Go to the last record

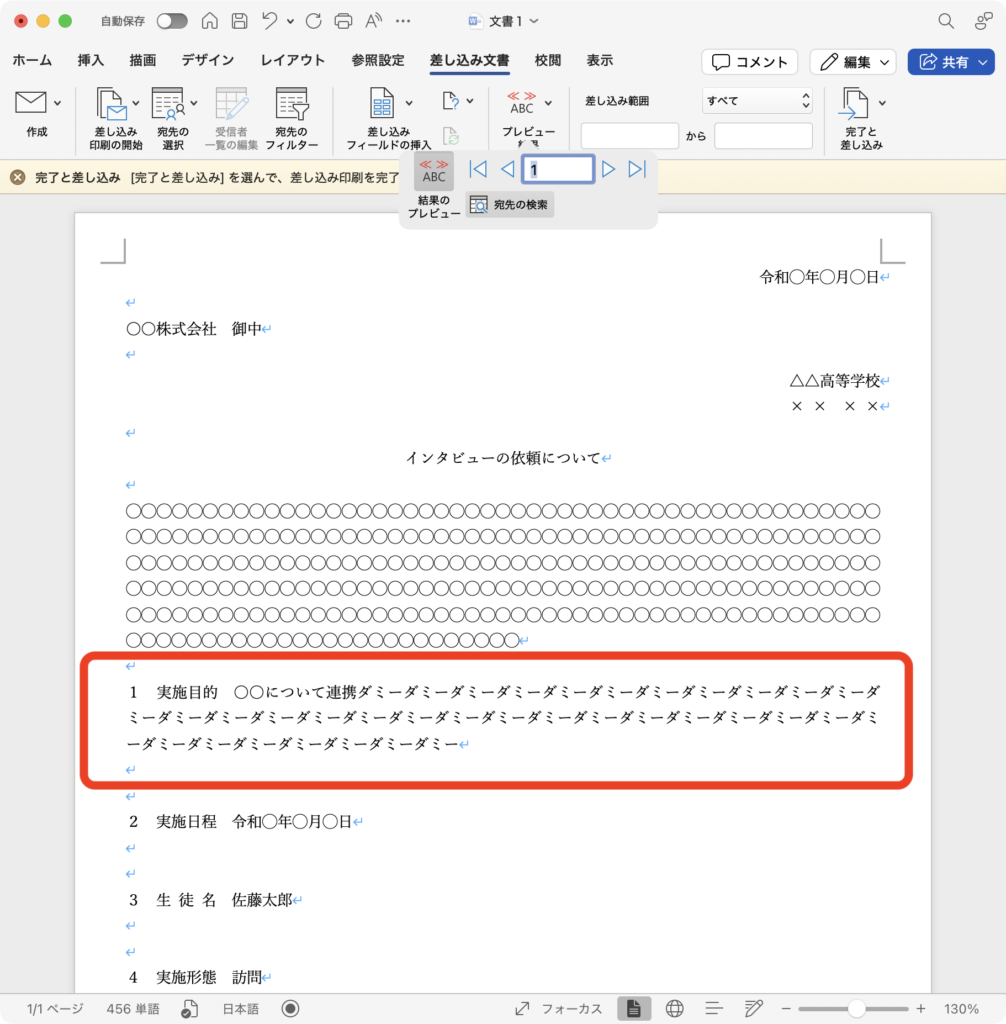637,169
